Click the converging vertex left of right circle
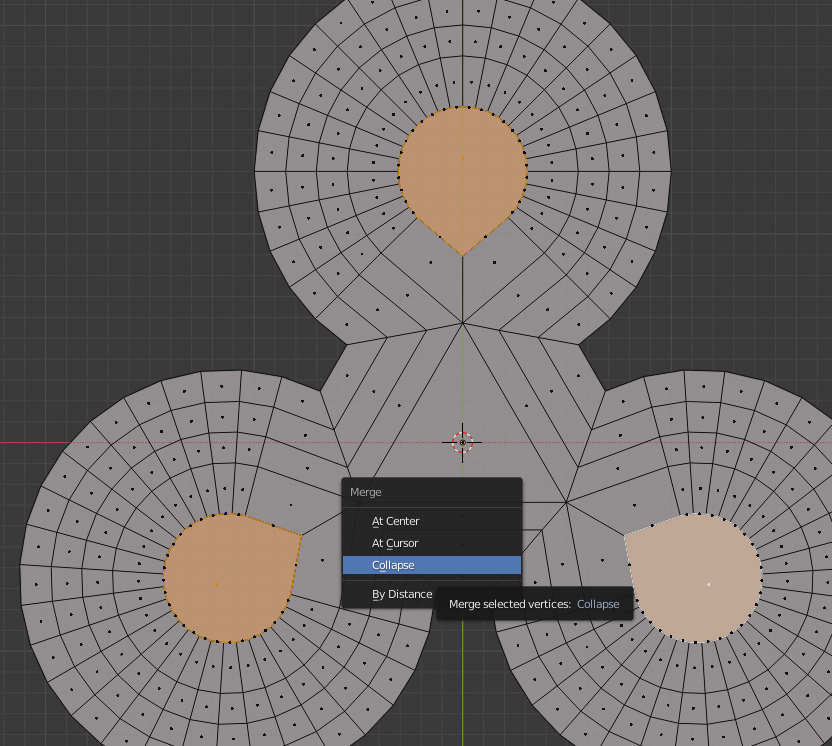832x746 pixels. (567, 502)
